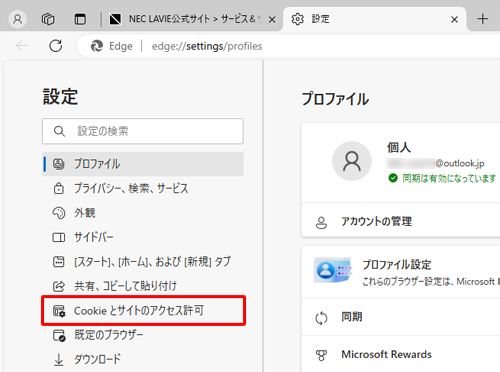Viewport: 500px width, 372px height.
Task: Reload the page with refresh icon
Action: (x=56, y=46)
